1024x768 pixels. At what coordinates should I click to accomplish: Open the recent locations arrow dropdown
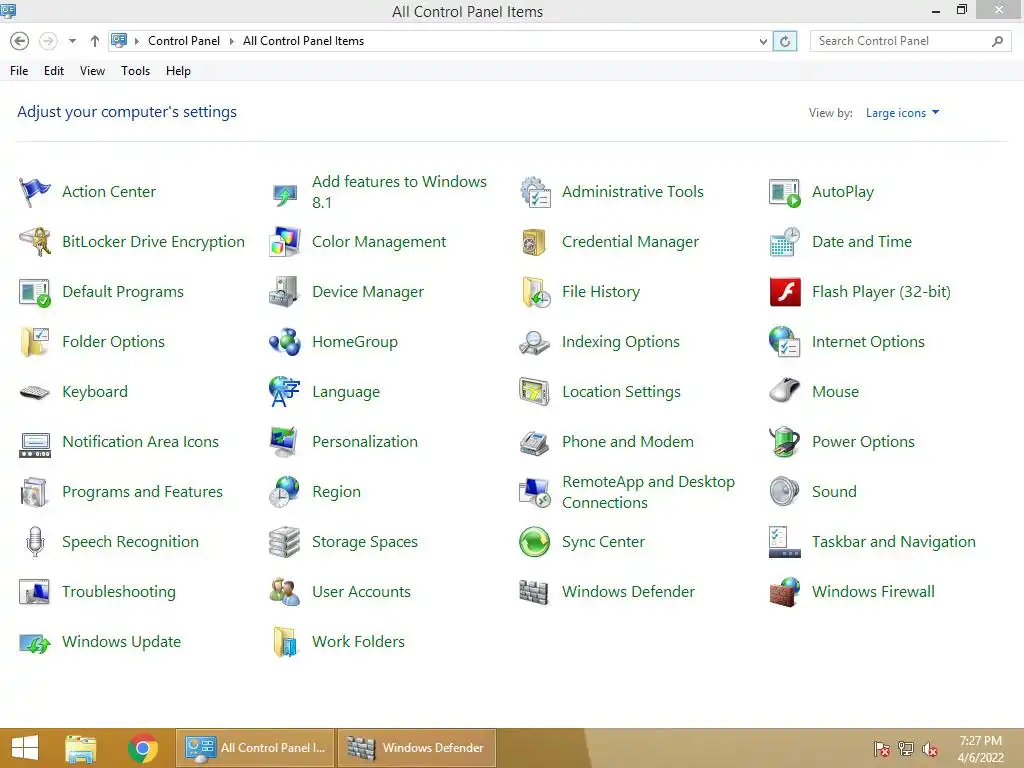click(72, 41)
